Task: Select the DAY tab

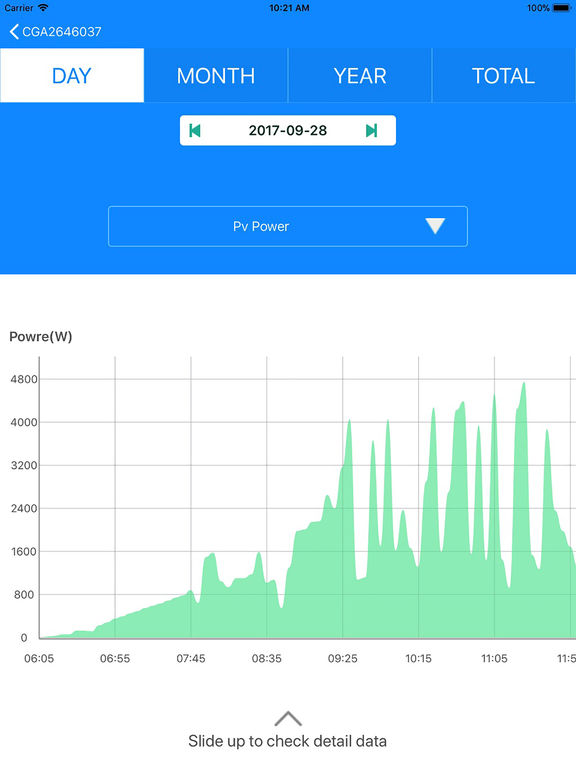Action: tap(72, 75)
